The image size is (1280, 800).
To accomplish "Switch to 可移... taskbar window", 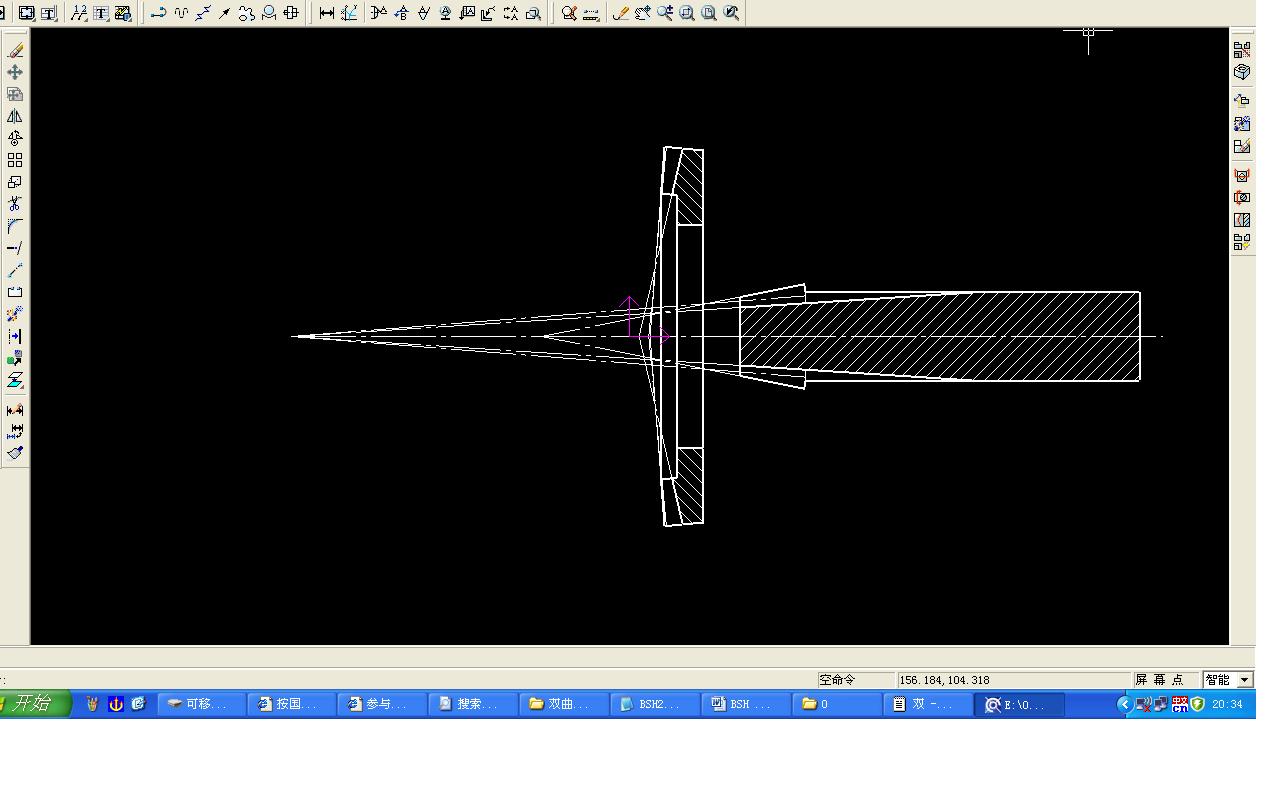I will (200, 704).
